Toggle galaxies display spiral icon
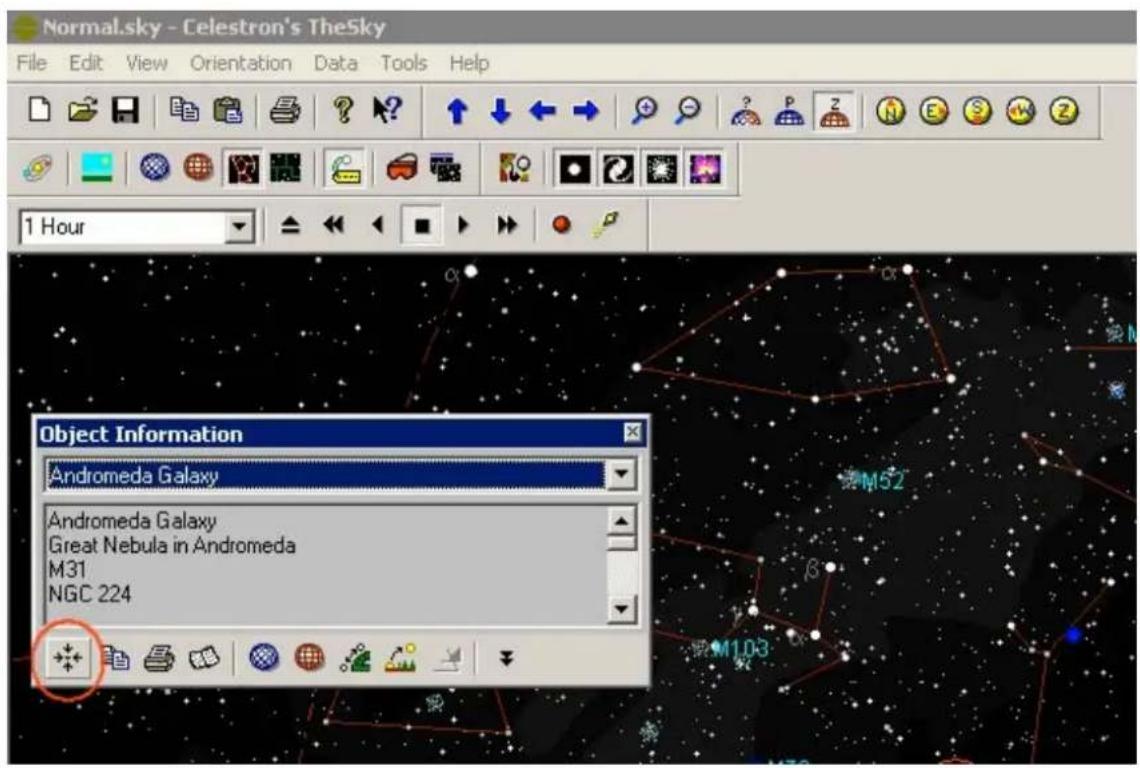This screenshot has height=768, width=1140. click(x=617, y=169)
